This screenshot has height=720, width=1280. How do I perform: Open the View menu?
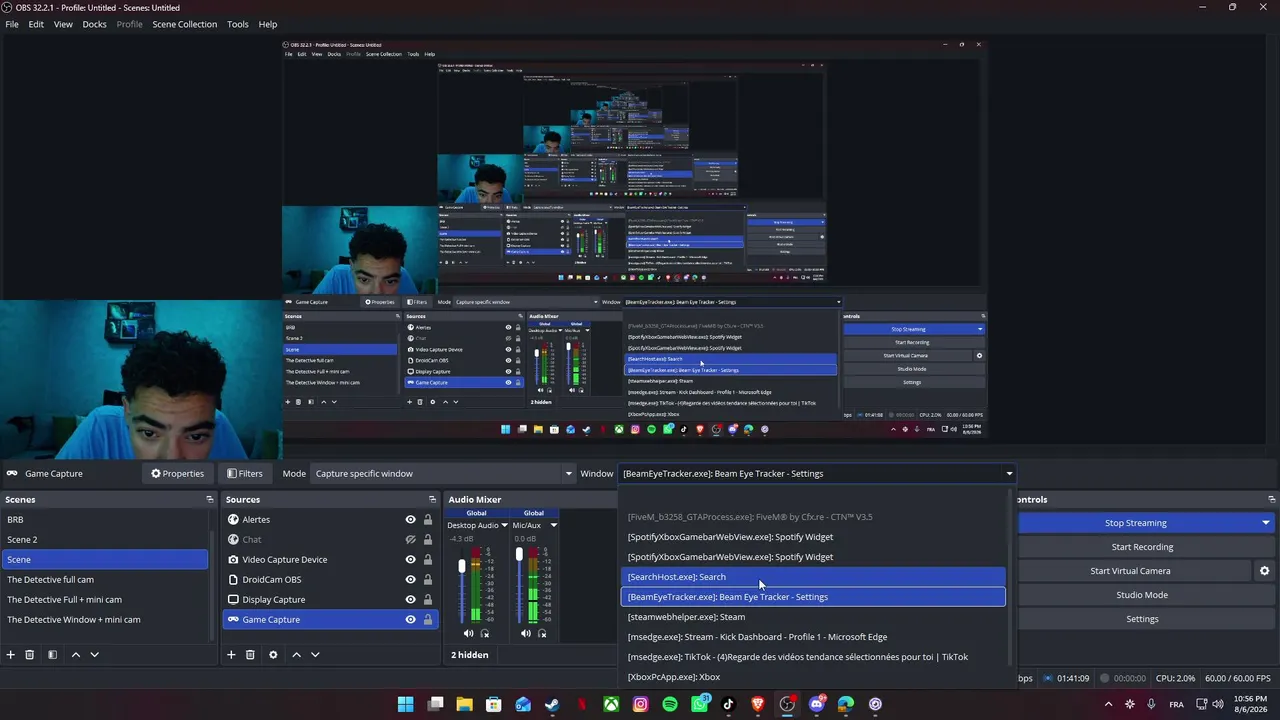(x=63, y=24)
